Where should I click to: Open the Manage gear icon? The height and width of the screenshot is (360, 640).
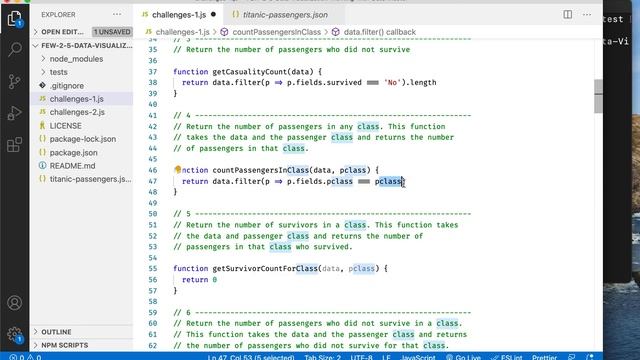pos(14,335)
